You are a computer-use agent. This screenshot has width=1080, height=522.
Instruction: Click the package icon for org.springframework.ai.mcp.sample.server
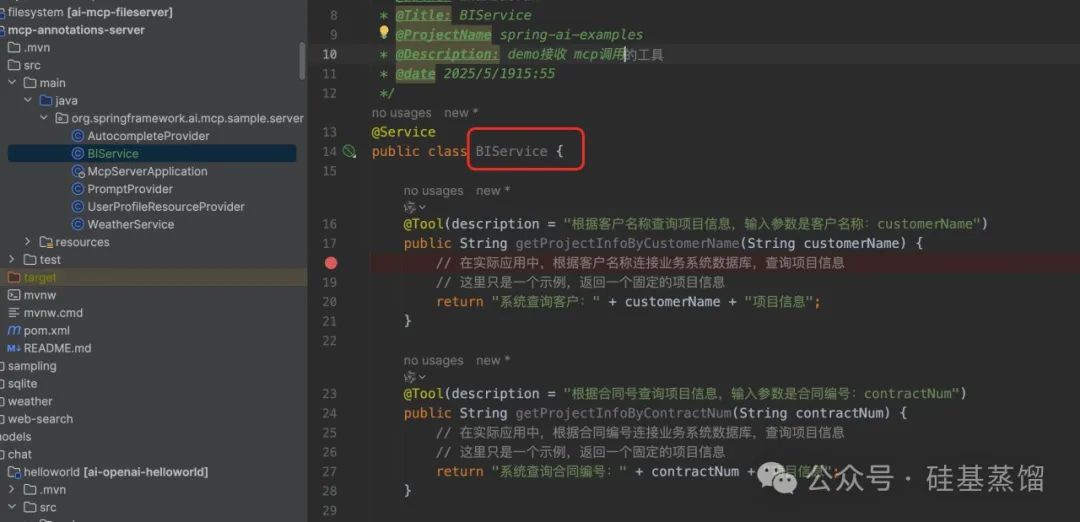[62, 118]
